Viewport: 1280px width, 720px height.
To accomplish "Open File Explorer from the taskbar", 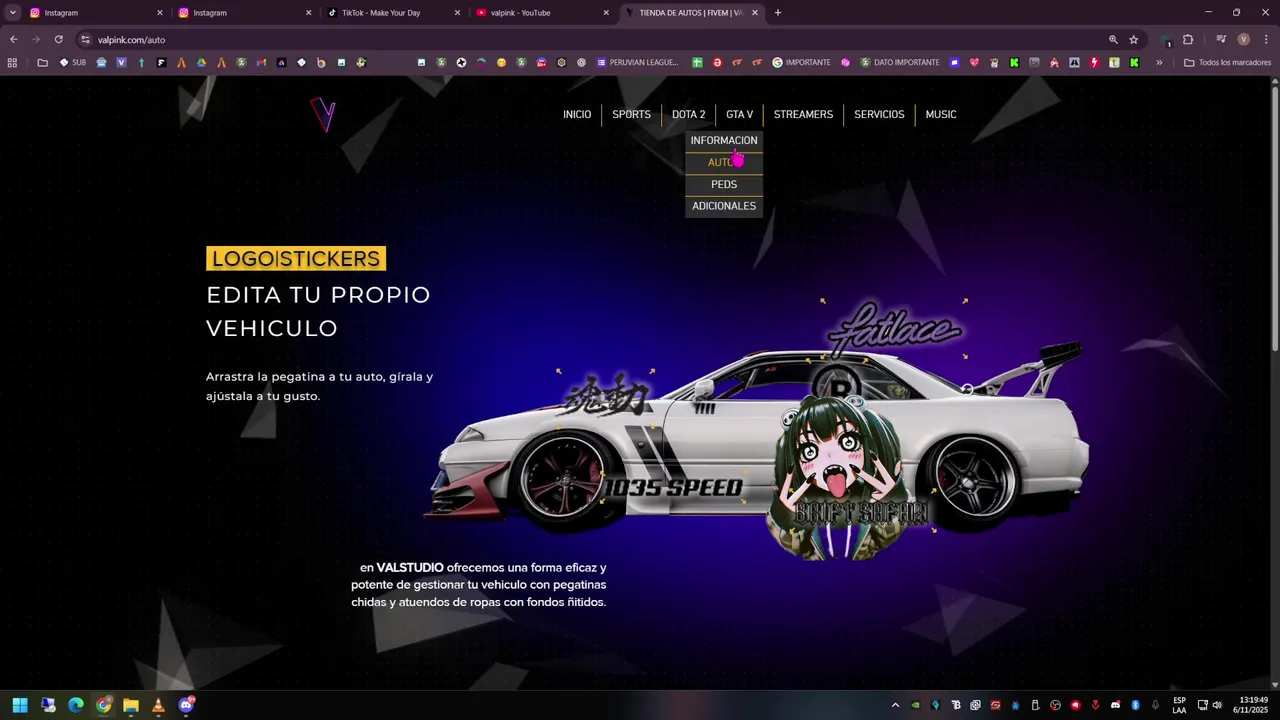I will click(131, 705).
